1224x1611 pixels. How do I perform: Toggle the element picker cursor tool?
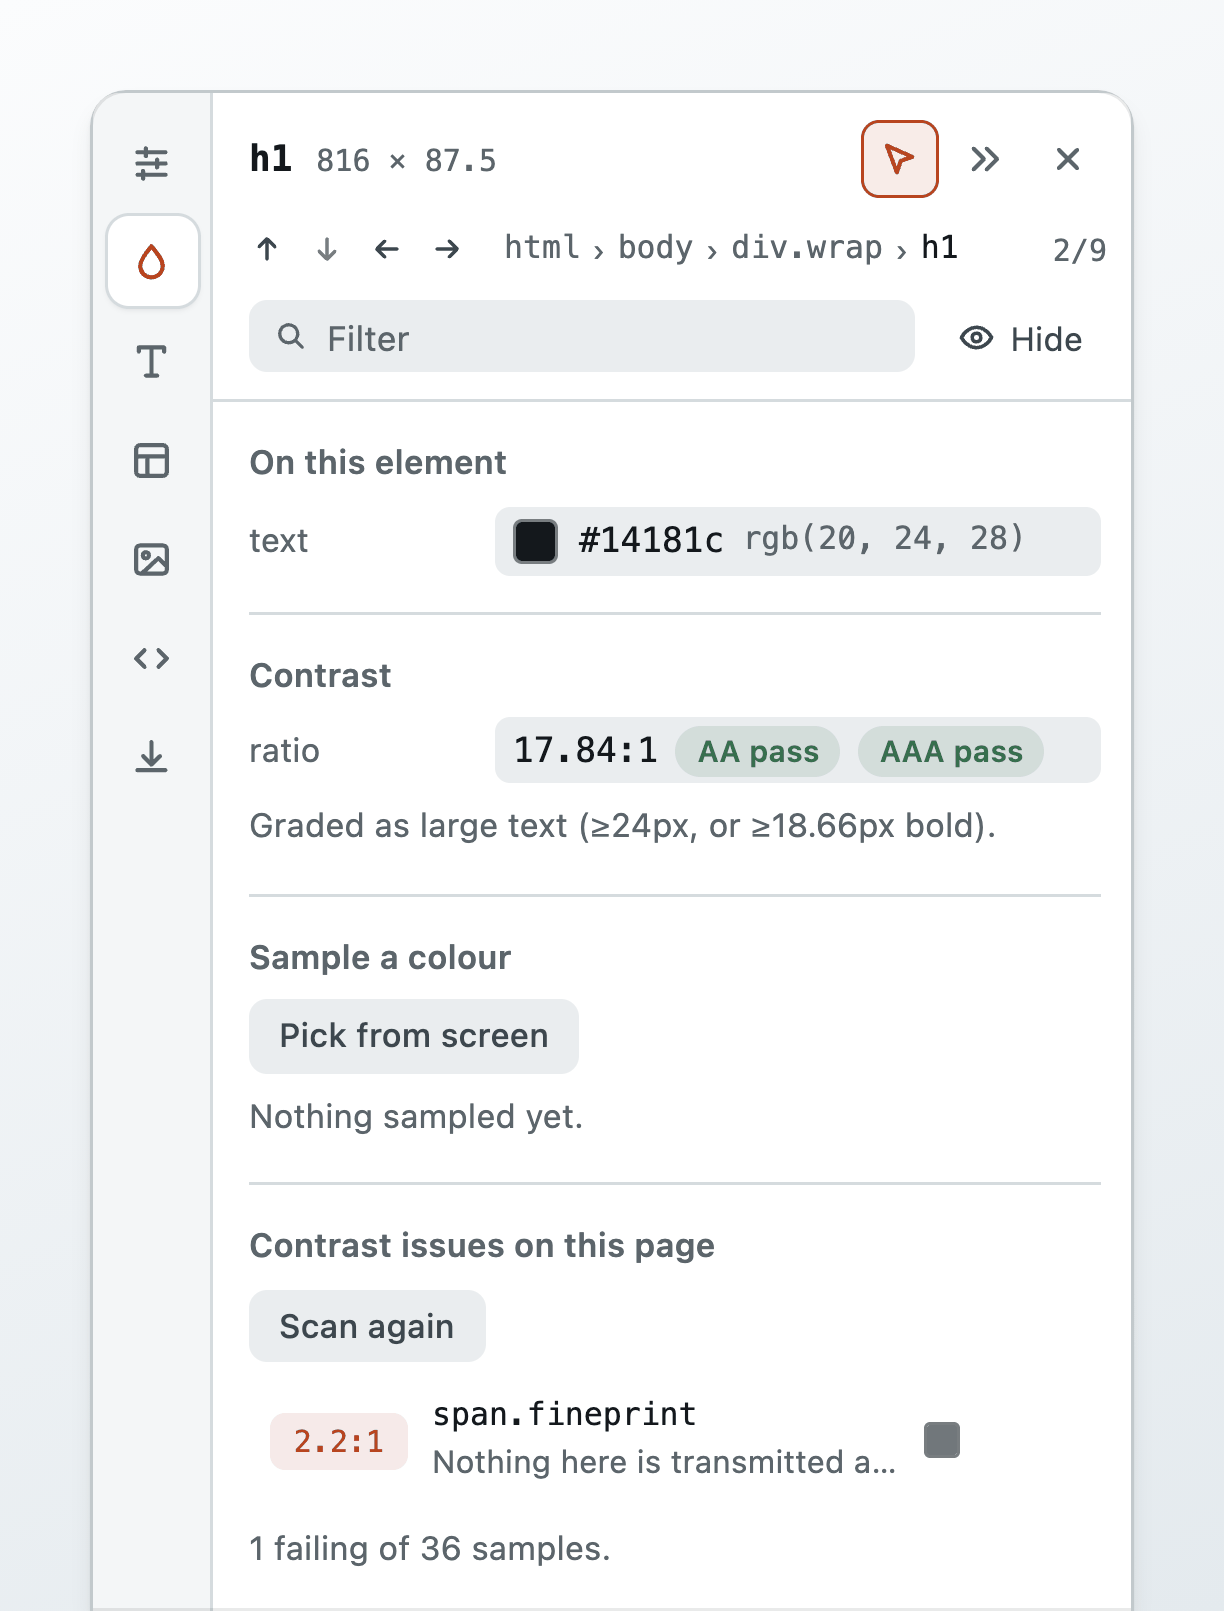[900, 159]
